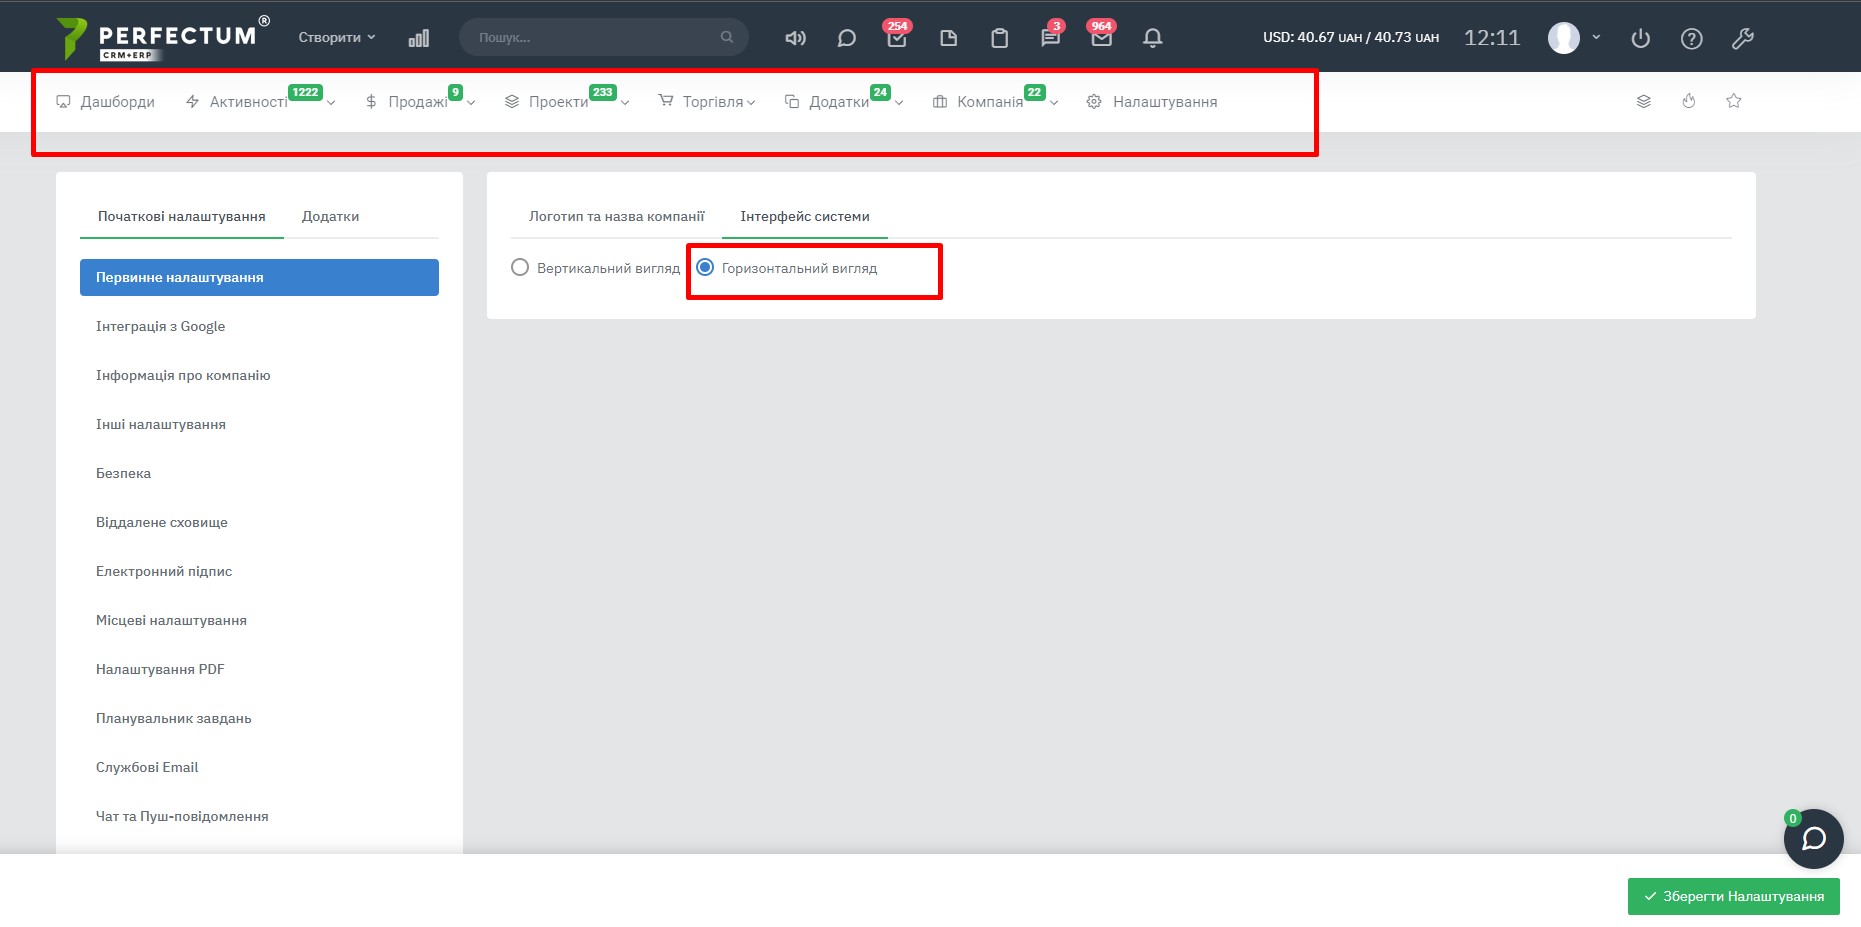Click the megaphone announcements icon
Viewport: 1861px width, 927px height.
(795, 38)
